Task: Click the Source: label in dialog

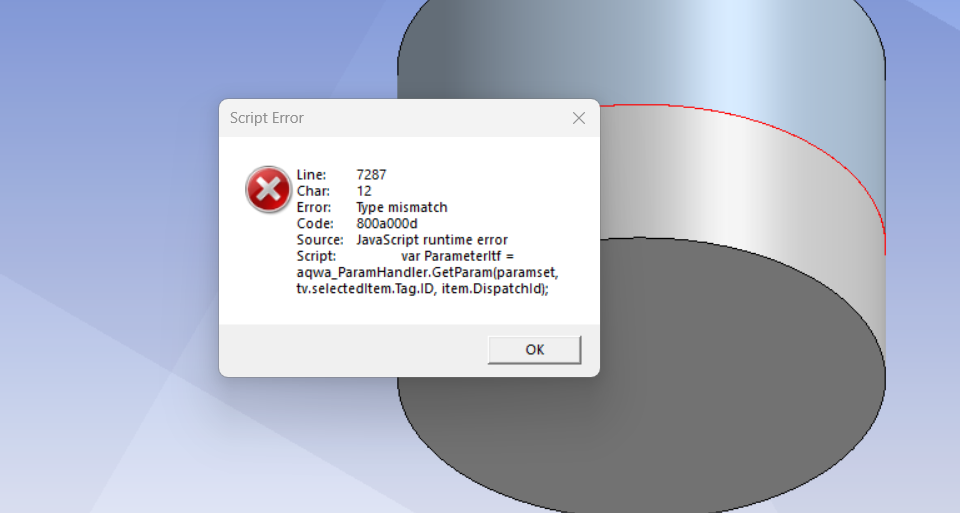Action: pyautogui.click(x=320, y=240)
